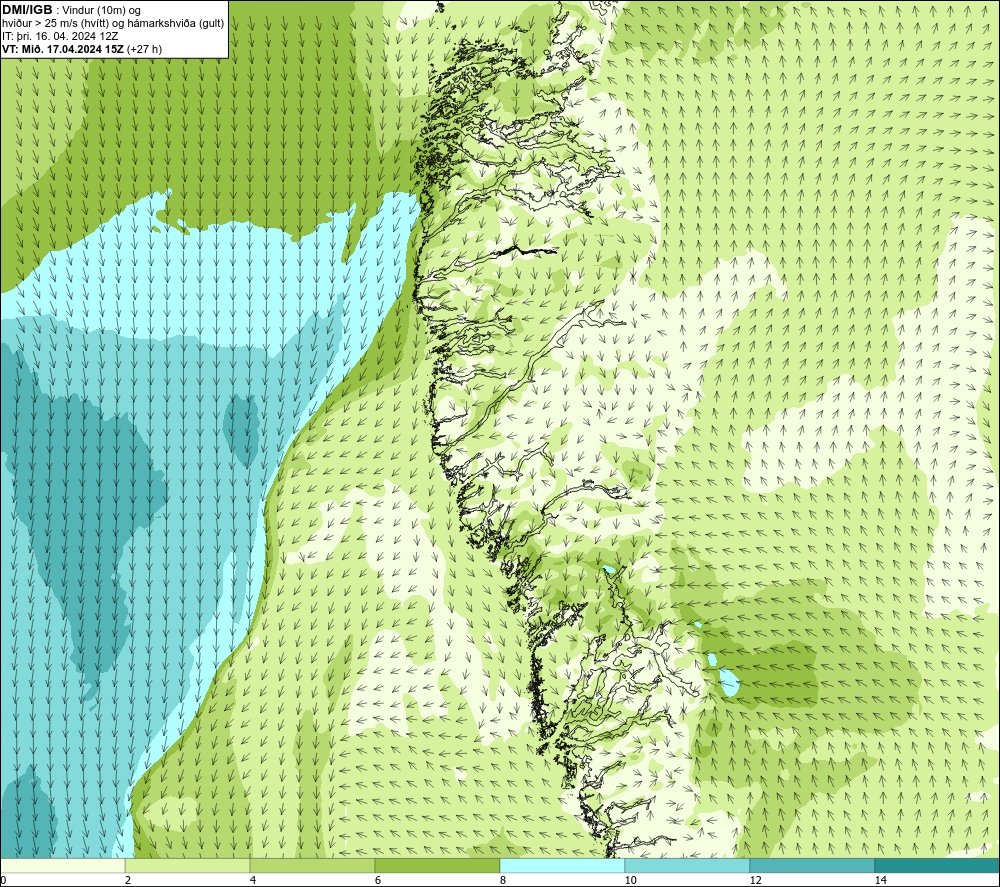The width and height of the screenshot is (1000, 887).
Task: Click the 4–6 m/s medium green swatch
Action: click(x=312, y=866)
